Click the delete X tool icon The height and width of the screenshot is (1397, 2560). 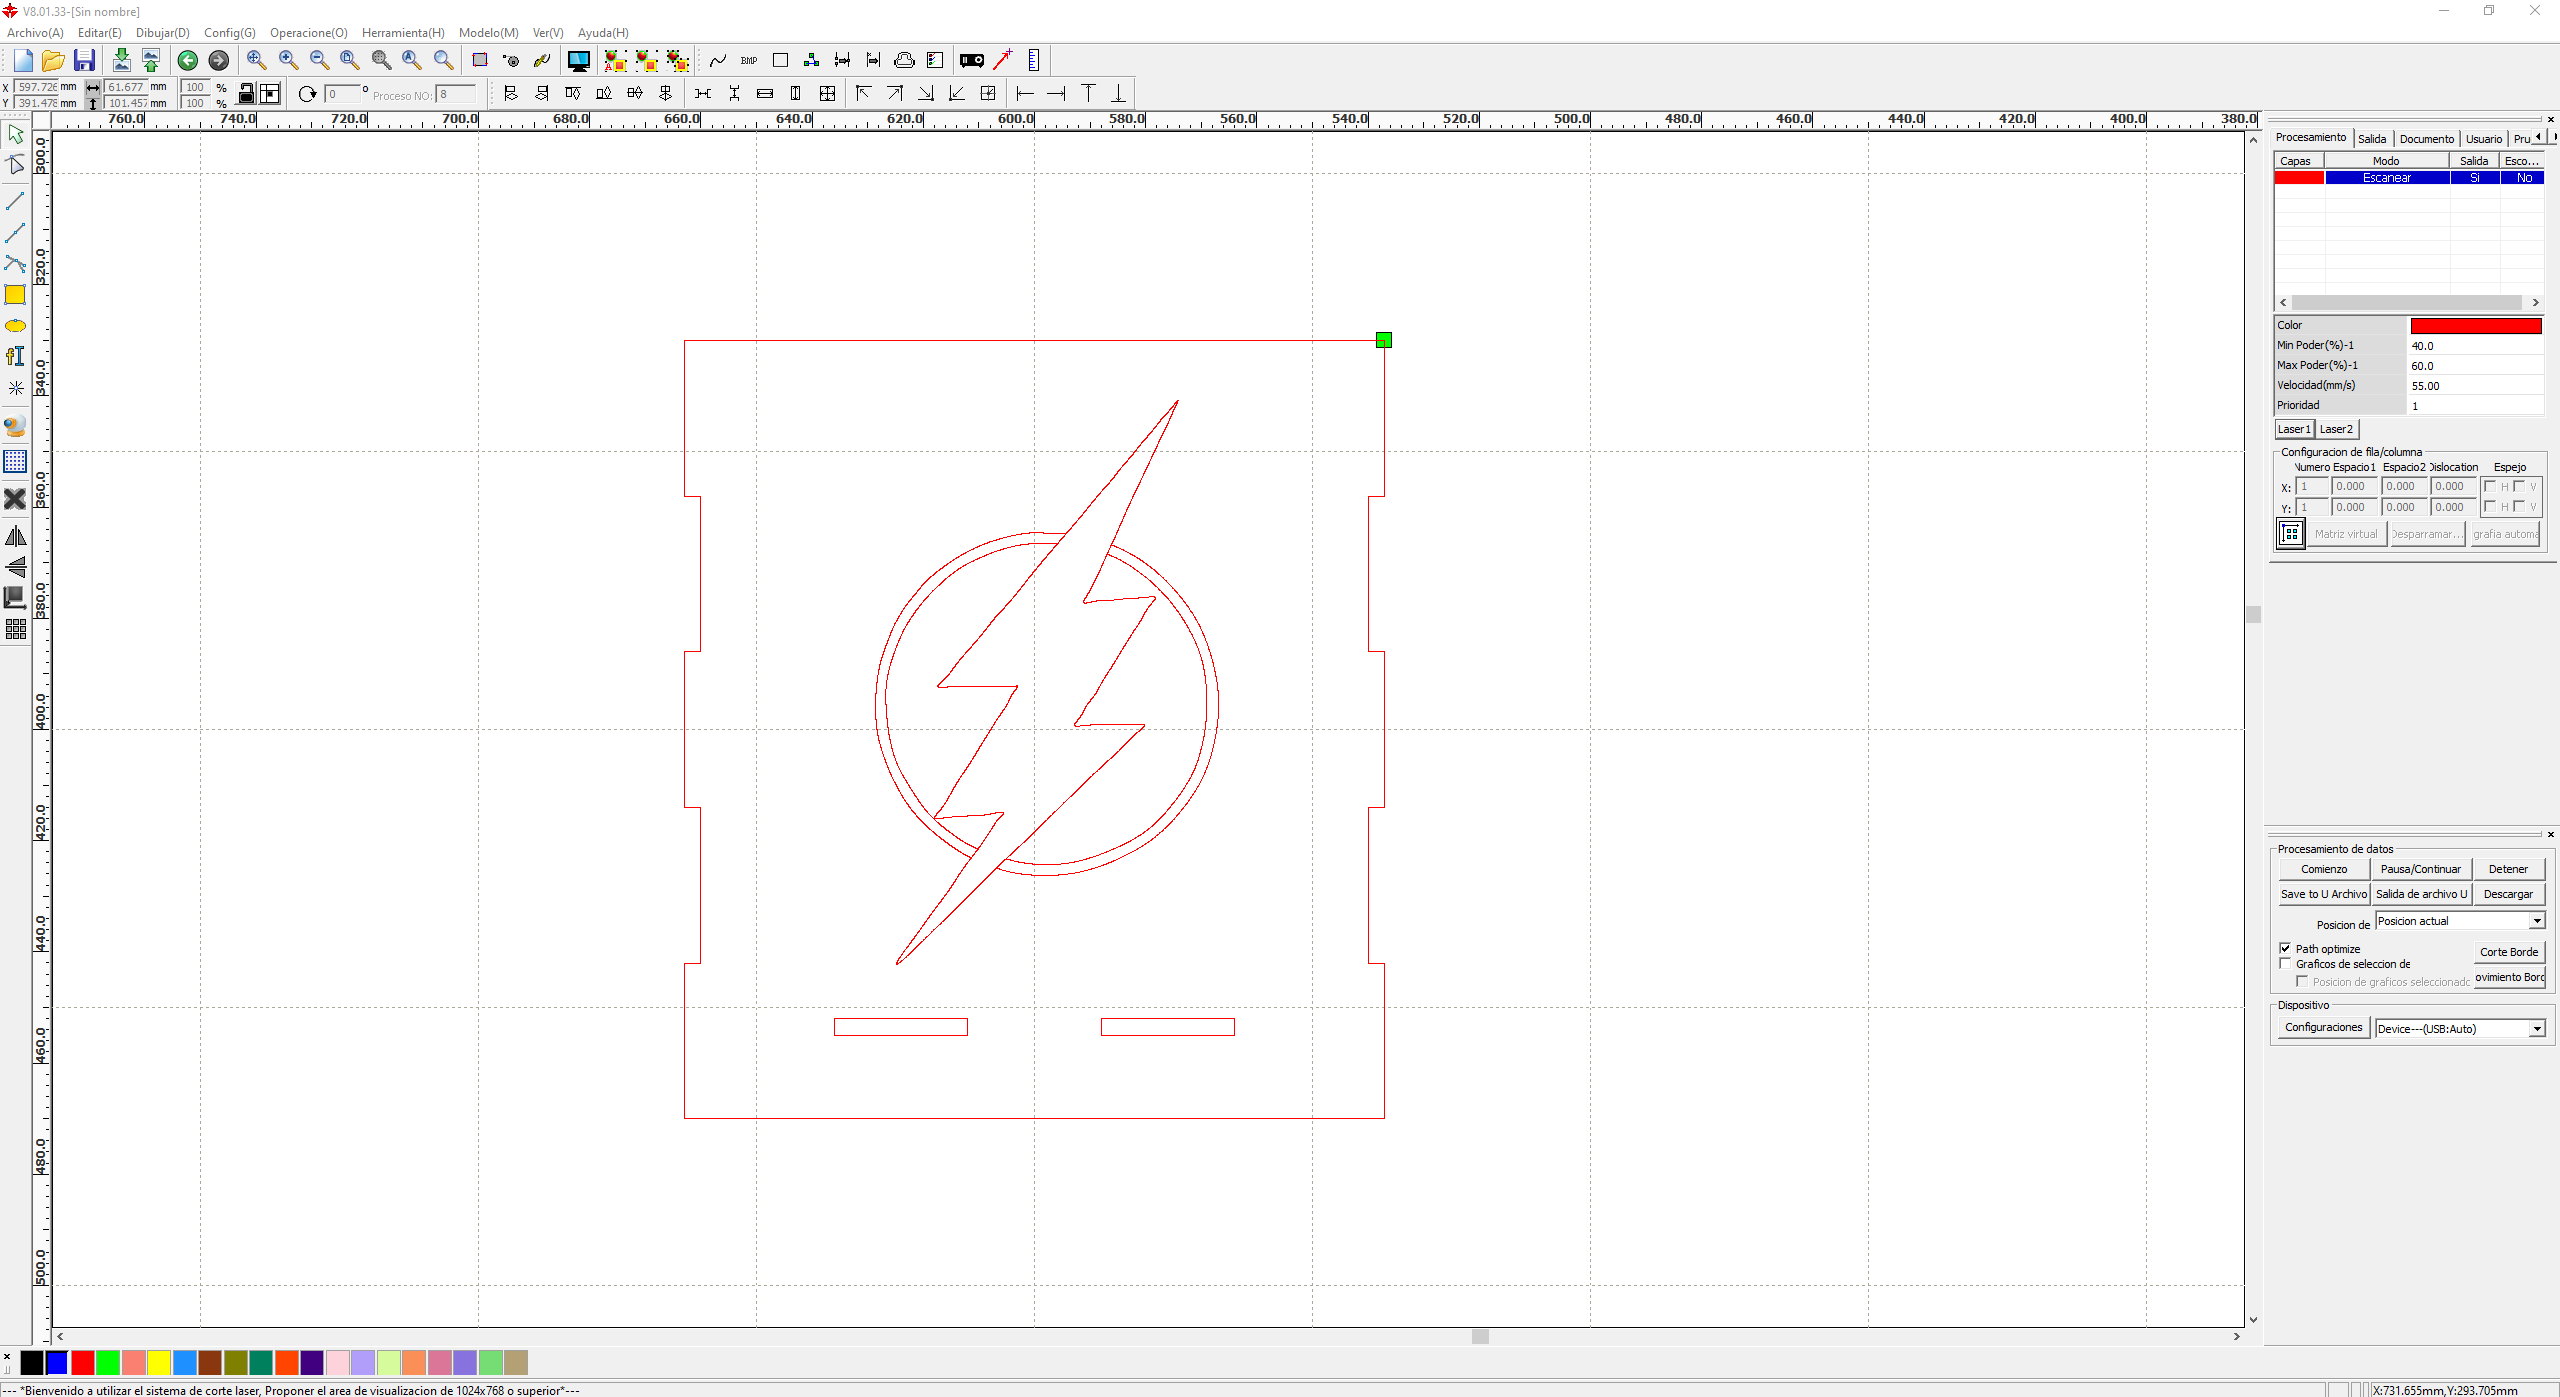point(15,498)
